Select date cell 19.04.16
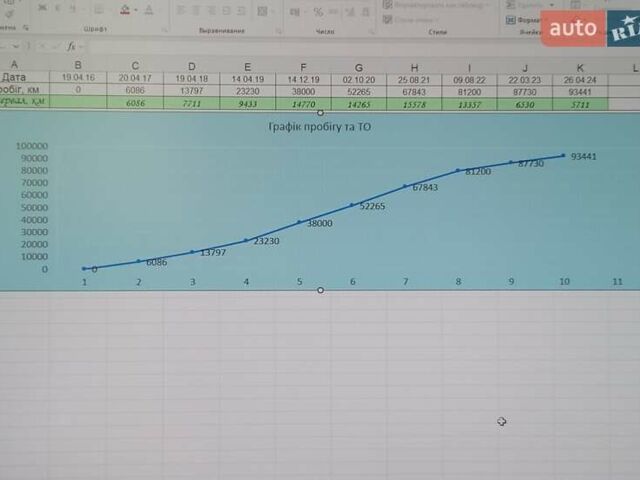 pos(78,78)
